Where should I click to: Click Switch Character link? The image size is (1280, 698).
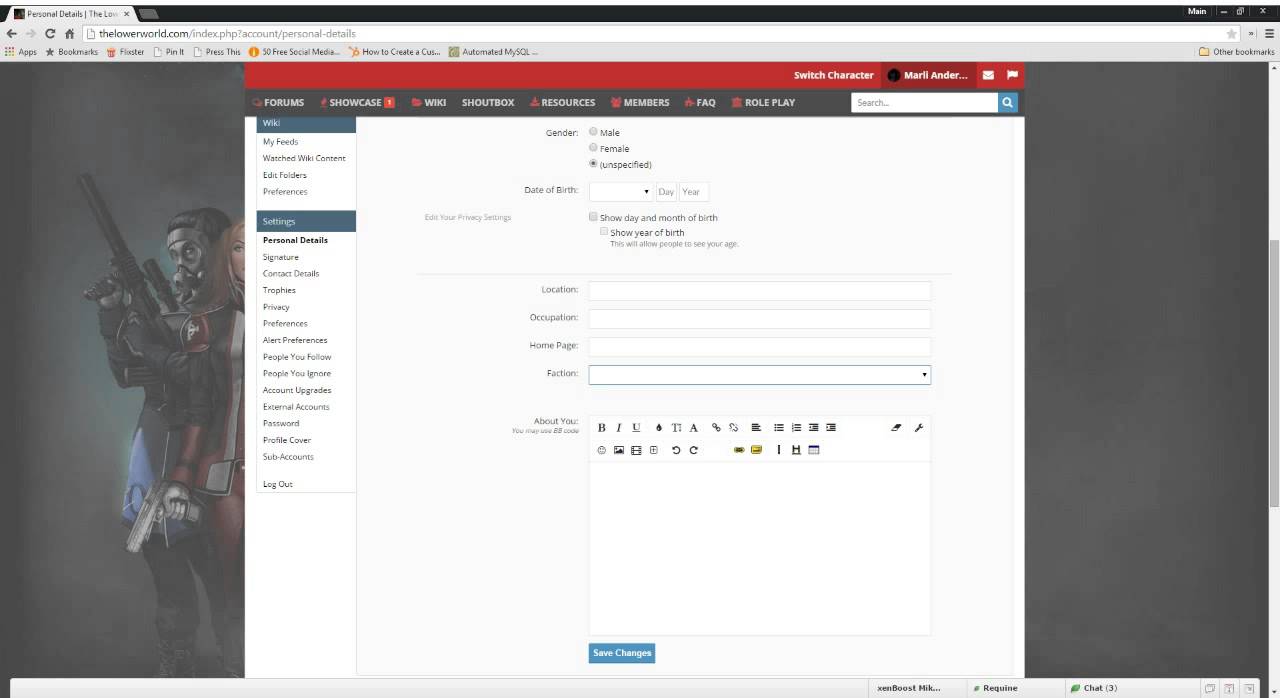coord(834,75)
